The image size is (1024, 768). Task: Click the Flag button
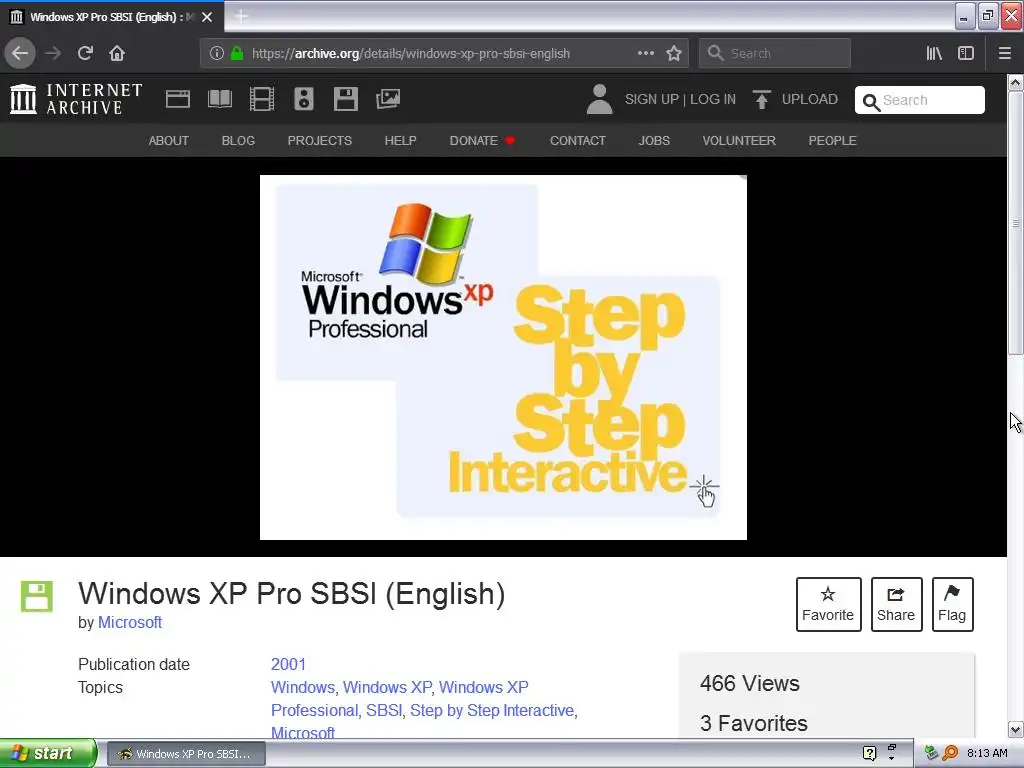coord(952,604)
